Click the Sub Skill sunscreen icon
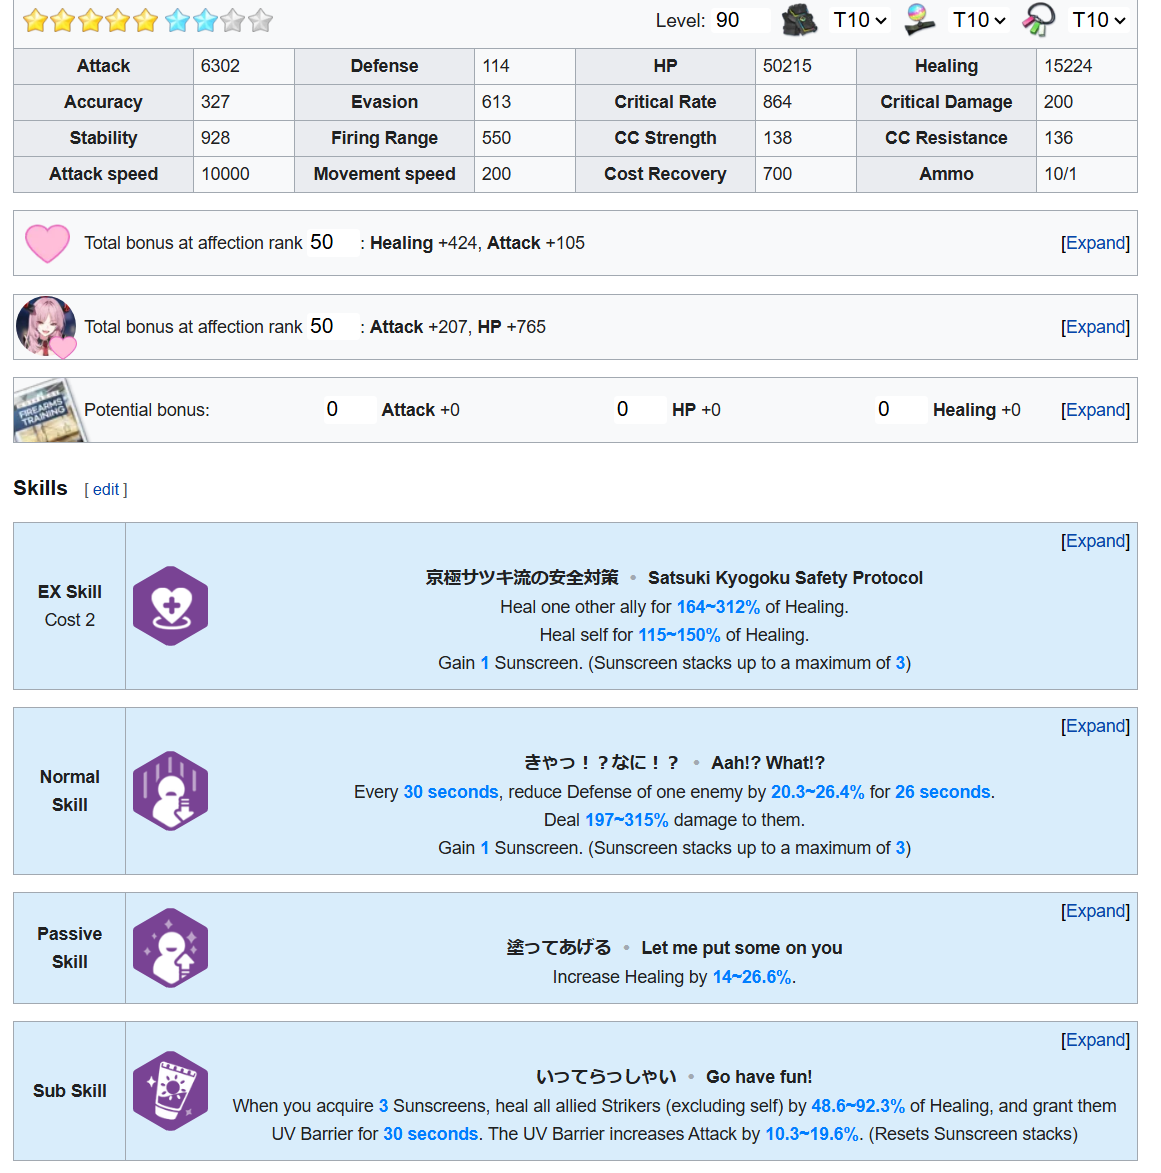The image size is (1161, 1173). (171, 1091)
